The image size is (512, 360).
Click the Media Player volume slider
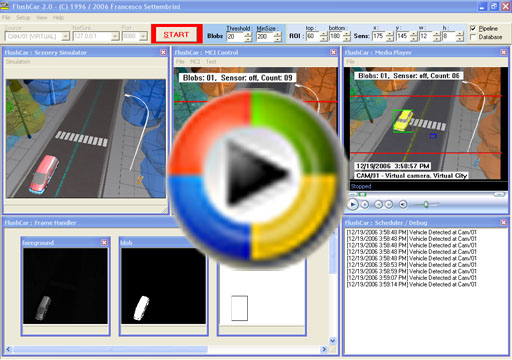[426, 204]
